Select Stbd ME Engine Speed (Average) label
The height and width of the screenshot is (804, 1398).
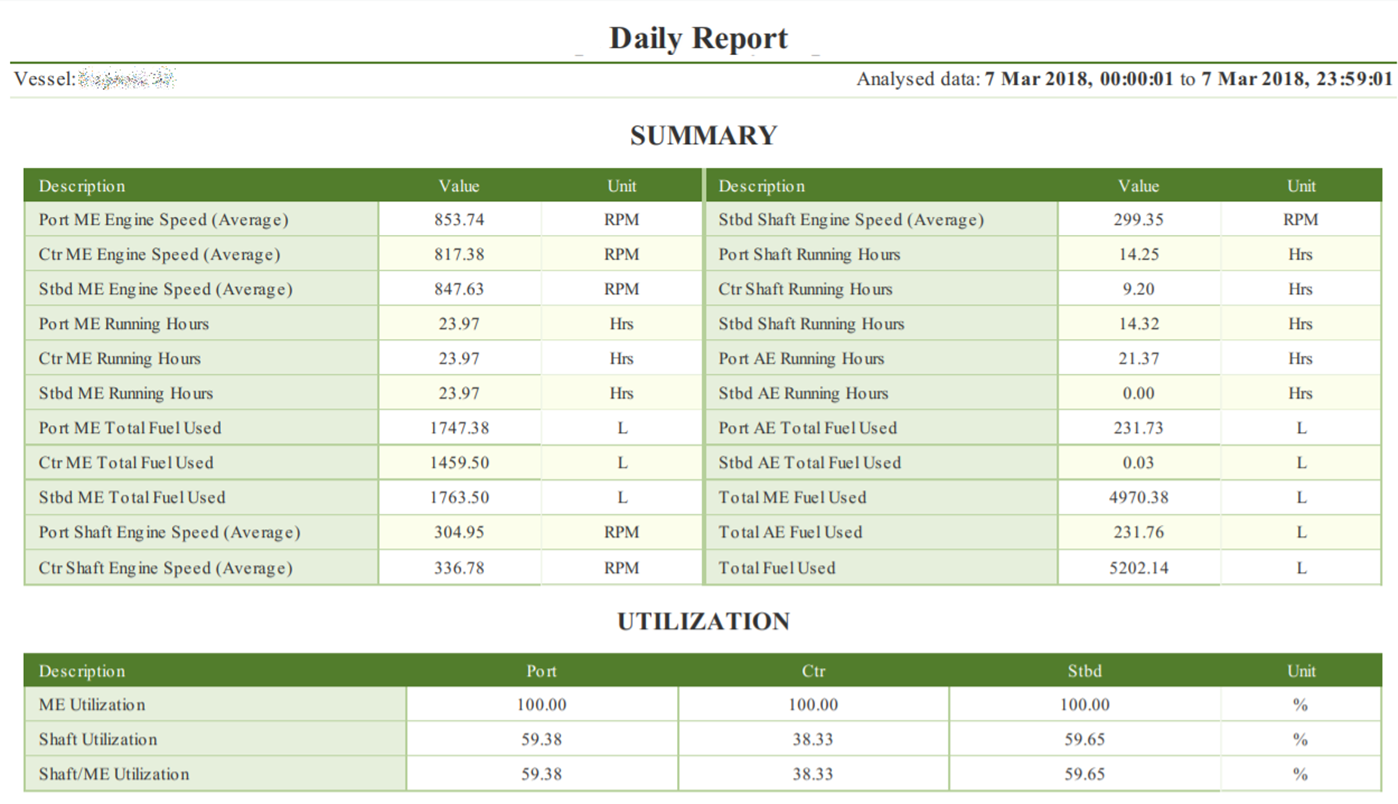(165, 290)
